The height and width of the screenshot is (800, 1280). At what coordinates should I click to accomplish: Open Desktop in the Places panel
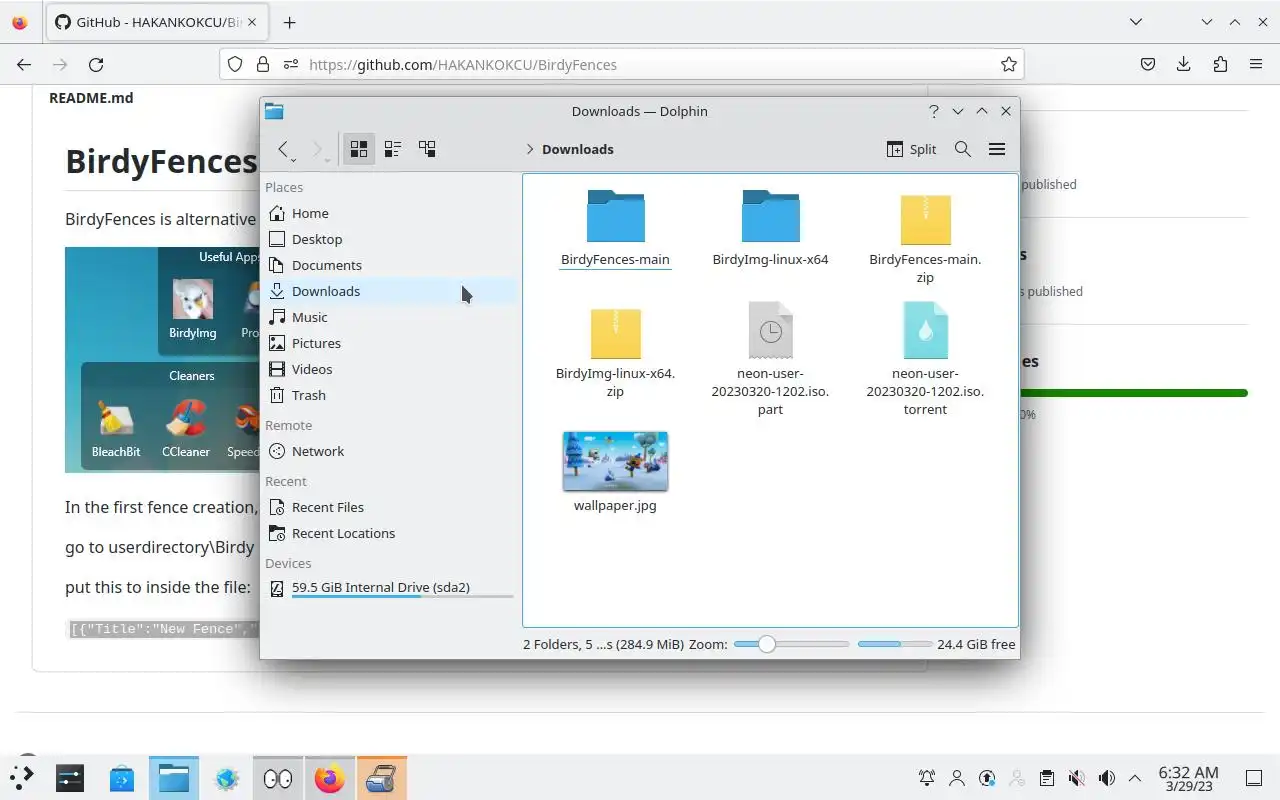tap(390, 239)
